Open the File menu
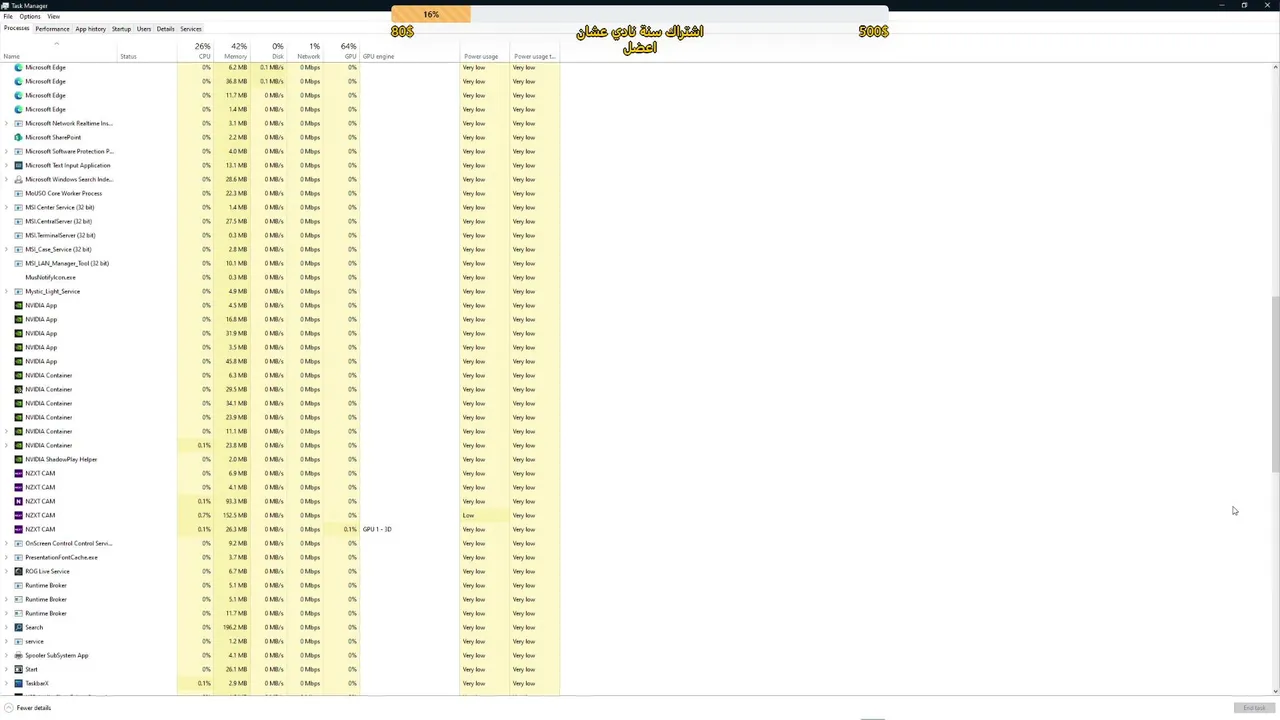The image size is (1280, 720). point(8,16)
